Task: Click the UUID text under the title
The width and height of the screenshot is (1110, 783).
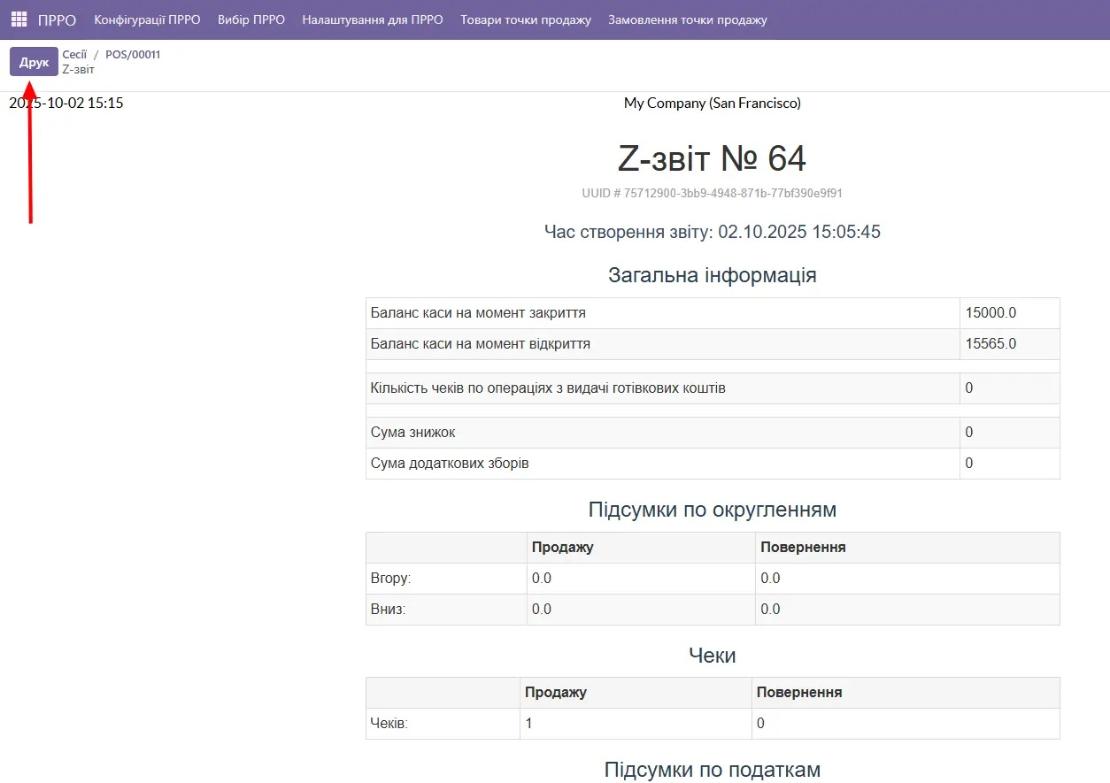Action: (x=713, y=192)
